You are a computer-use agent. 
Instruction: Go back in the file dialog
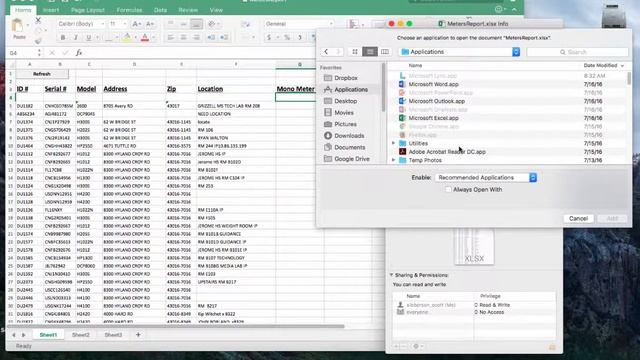(x=326, y=52)
